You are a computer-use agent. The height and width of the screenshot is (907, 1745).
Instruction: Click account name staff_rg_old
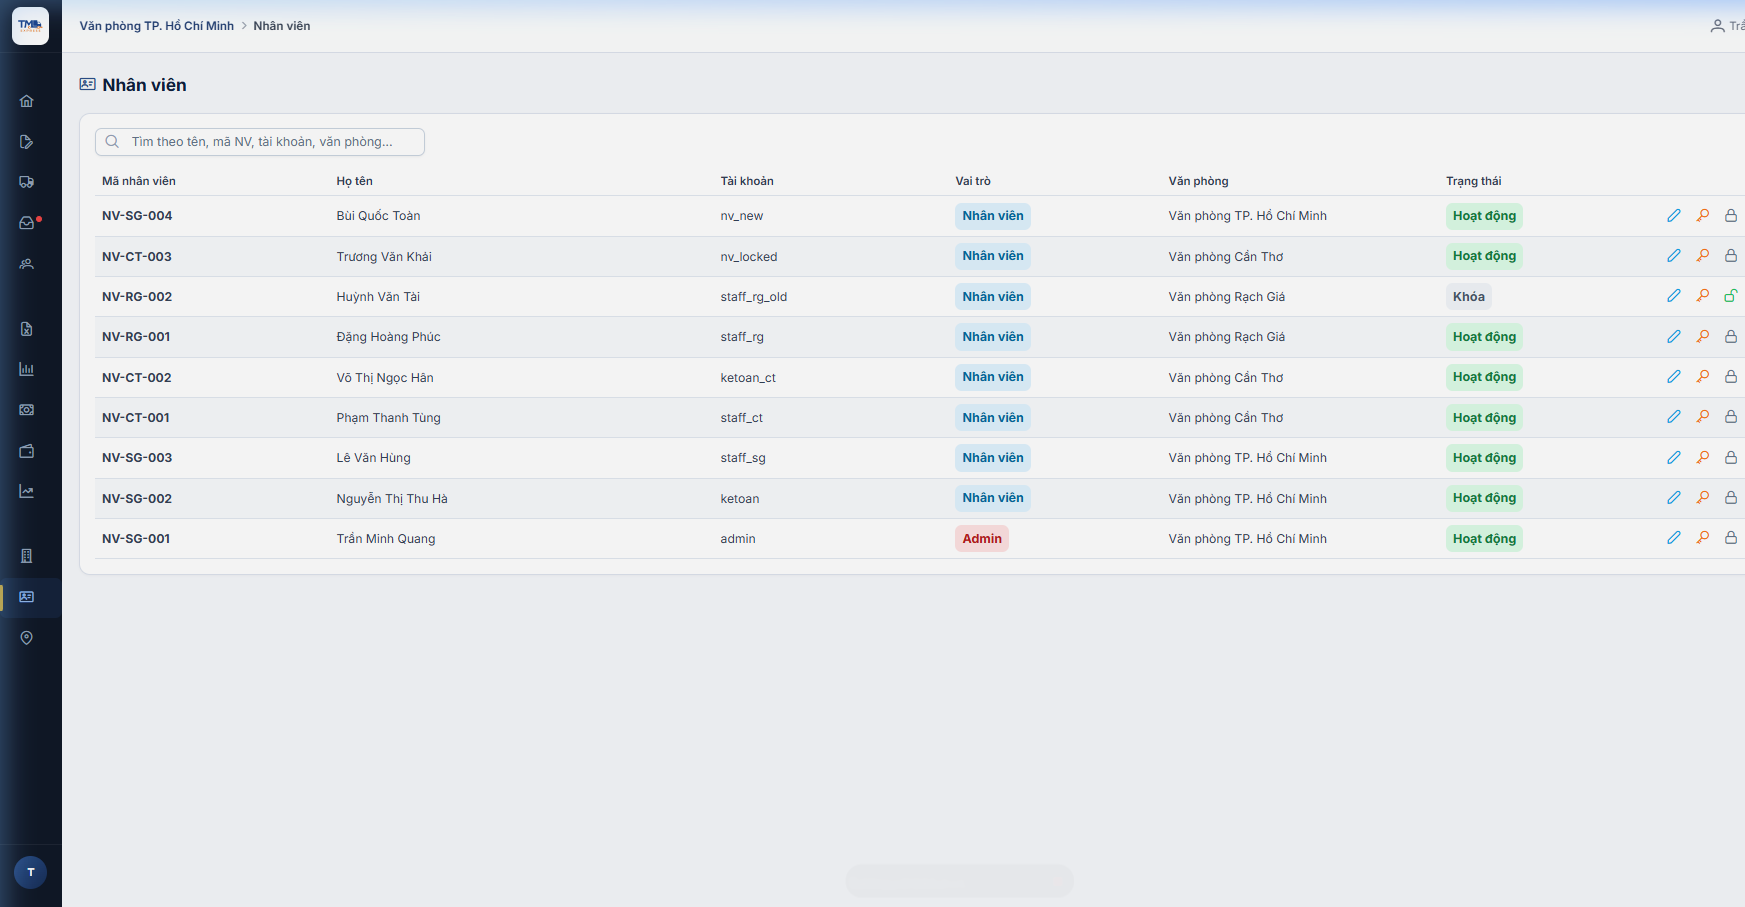pyautogui.click(x=754, y=297)
